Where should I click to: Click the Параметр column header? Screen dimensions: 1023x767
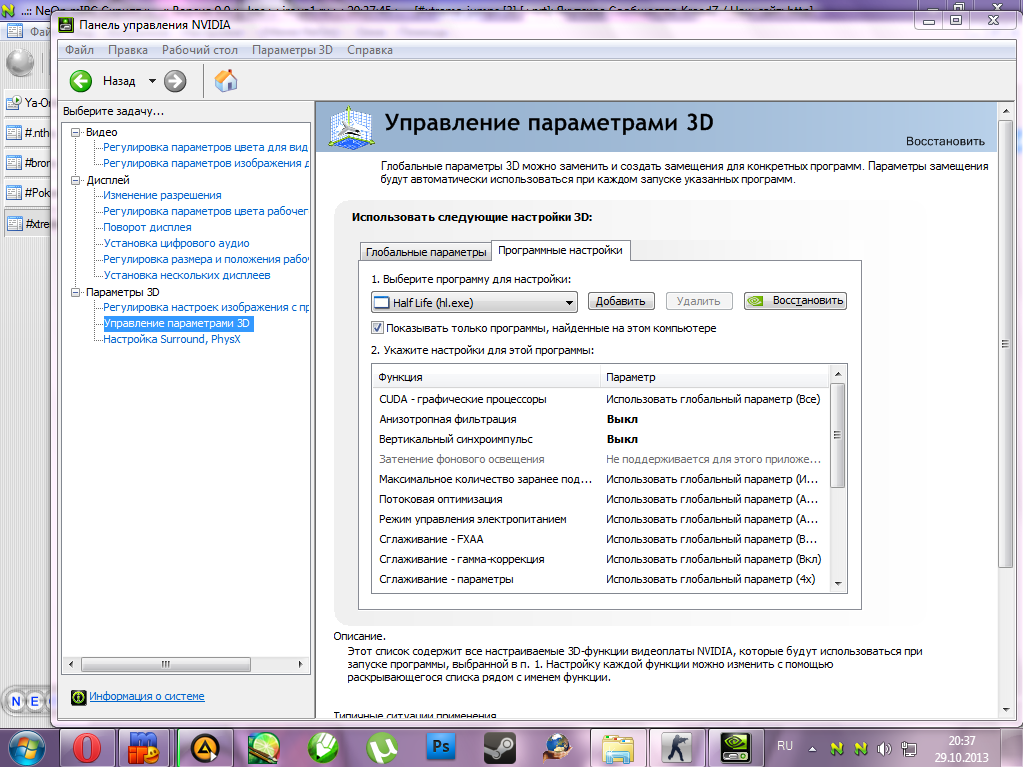coord(714,377)
